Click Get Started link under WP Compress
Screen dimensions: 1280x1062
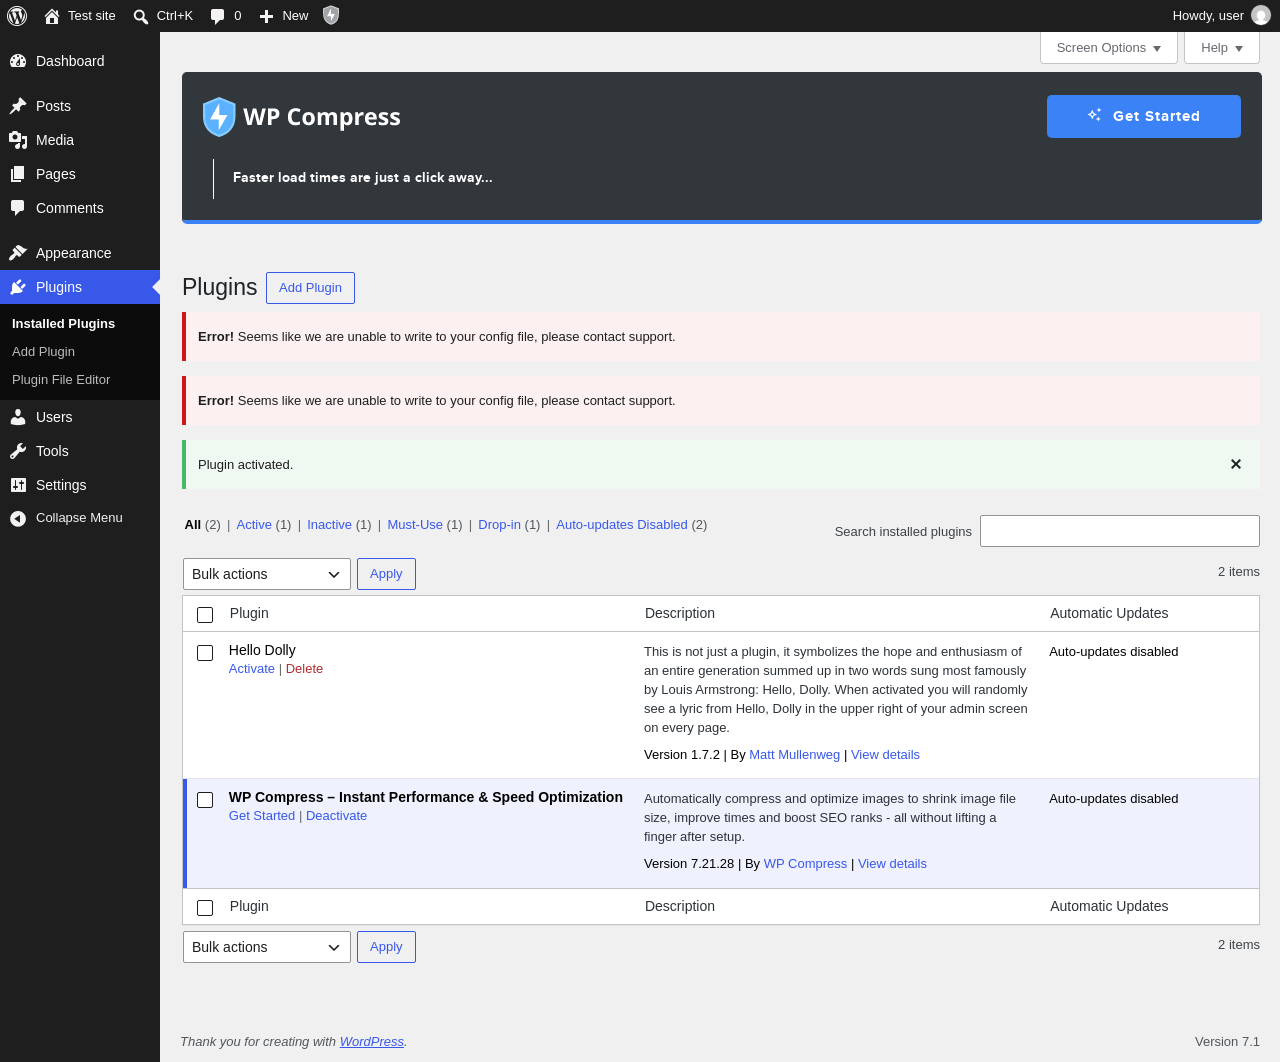click(x=262, y=816)
